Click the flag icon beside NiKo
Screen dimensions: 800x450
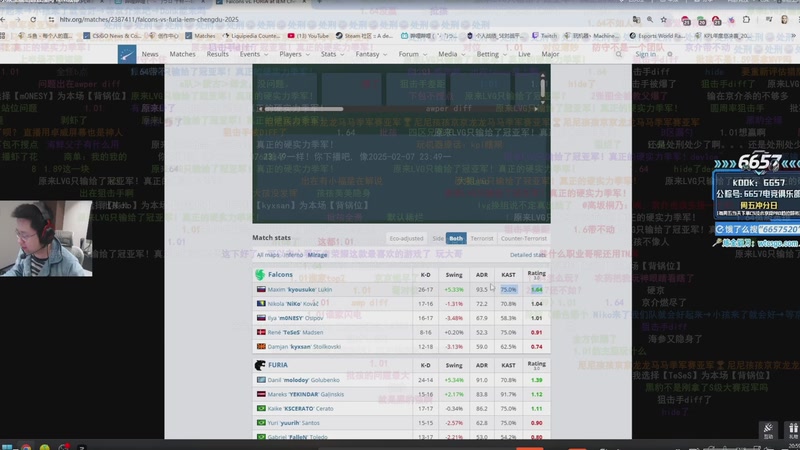pyautogui.click(x=261, y=304)
